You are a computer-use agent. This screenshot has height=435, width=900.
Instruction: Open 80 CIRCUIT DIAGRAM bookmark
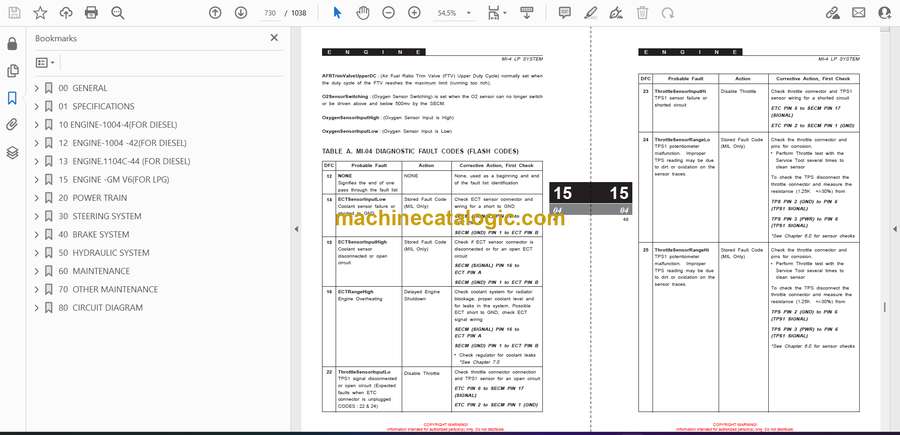pos(100,308)
